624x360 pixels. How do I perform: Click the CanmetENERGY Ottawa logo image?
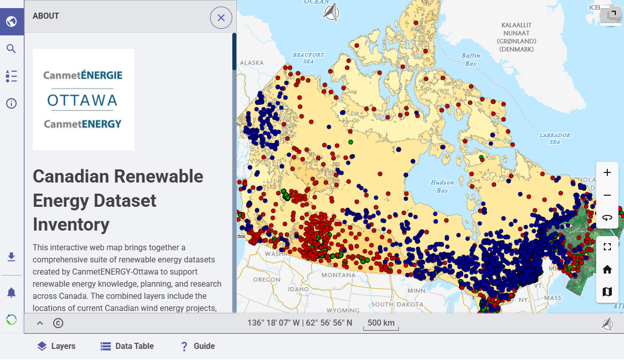tap(83, 99)
